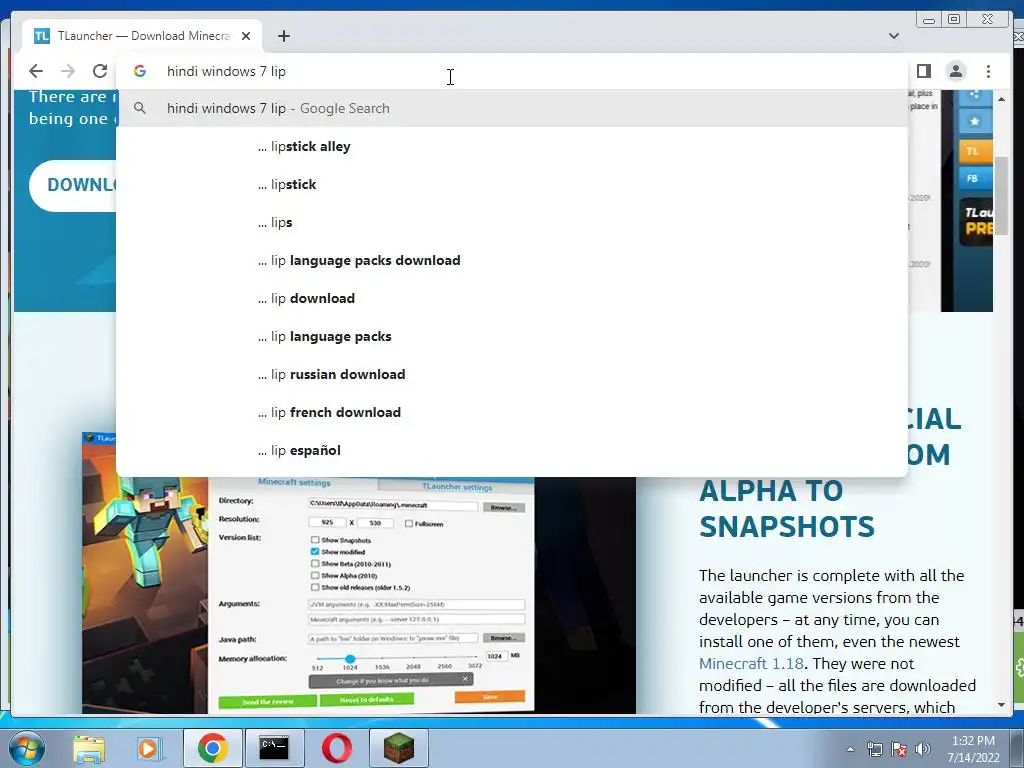The width and height of the screenshot is (1024, 768).
Task: Click the forward navigation arrow
Action: tap(68, 71)
